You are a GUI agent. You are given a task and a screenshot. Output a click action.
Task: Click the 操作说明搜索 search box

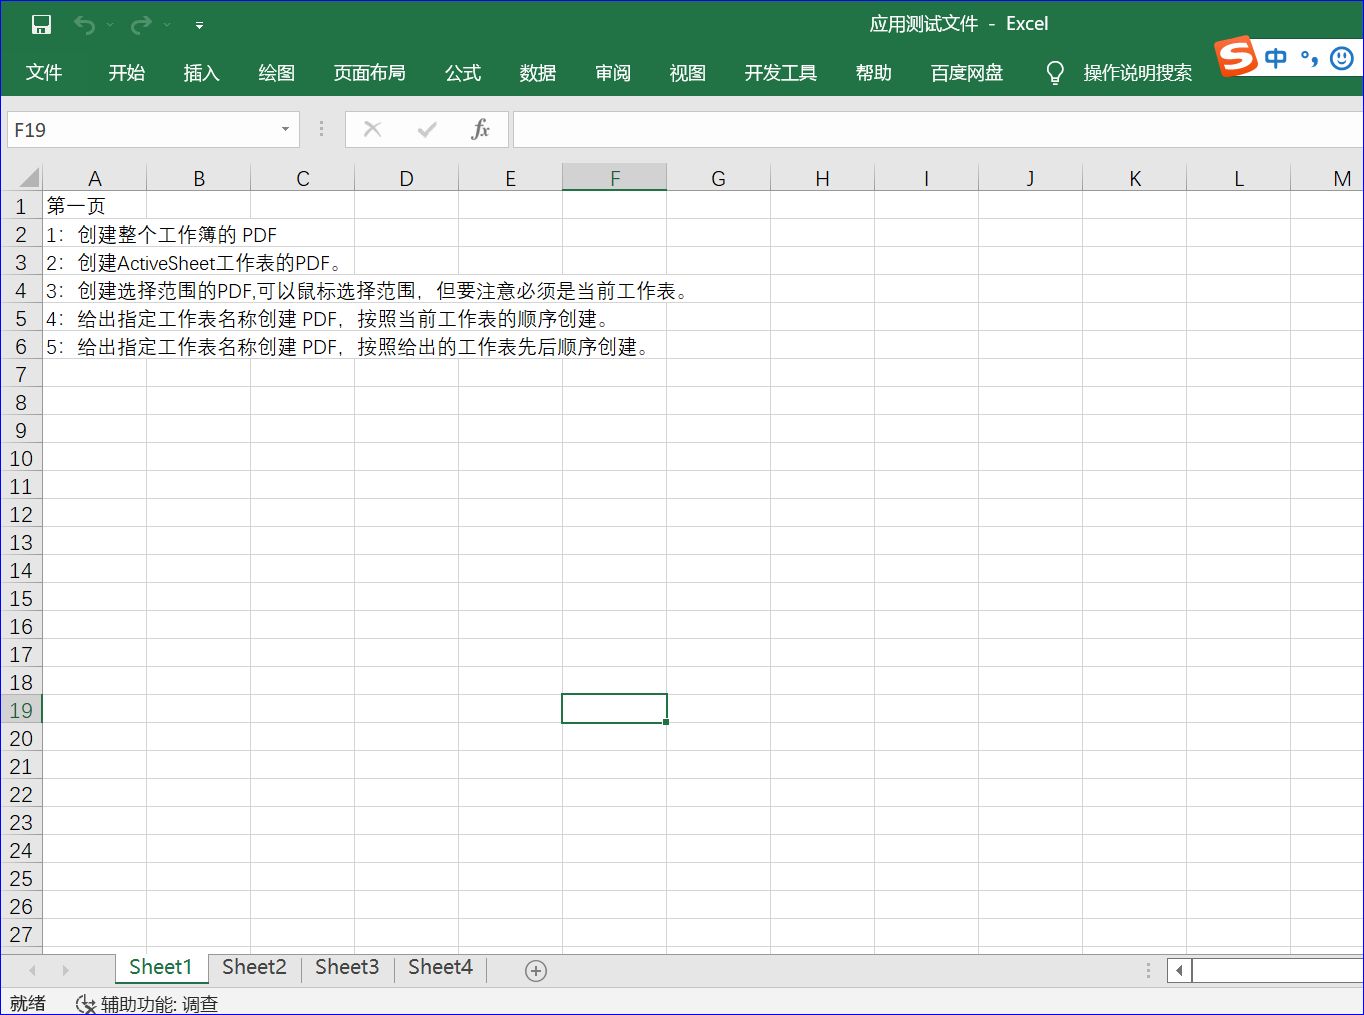(1138, 73)
